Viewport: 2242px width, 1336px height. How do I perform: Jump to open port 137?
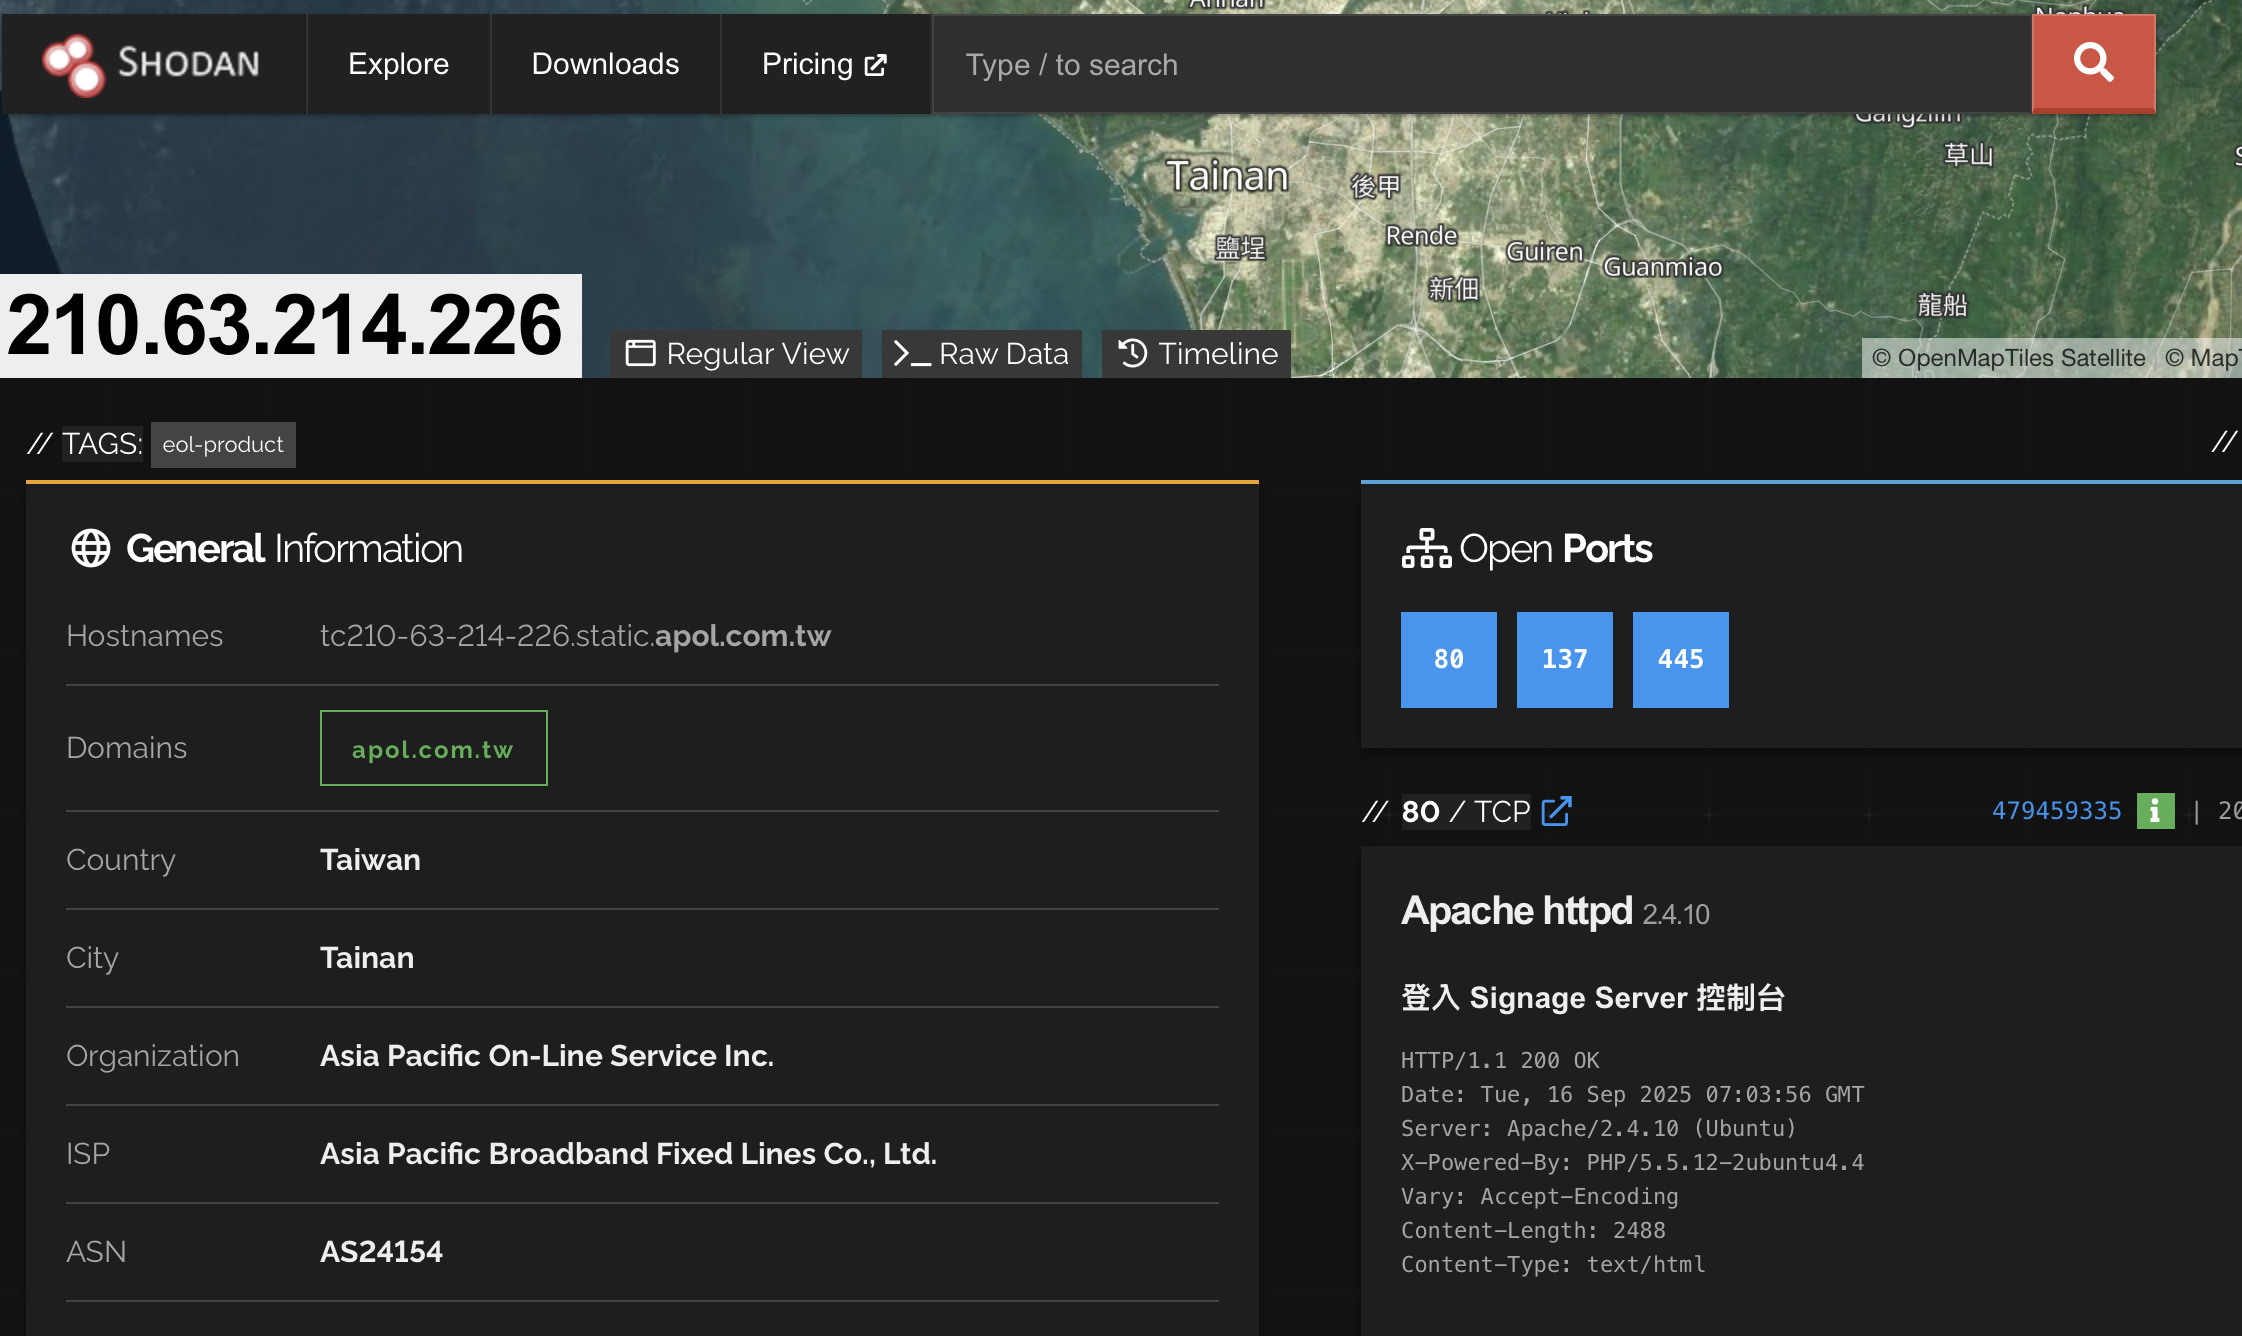point(1564,659)
